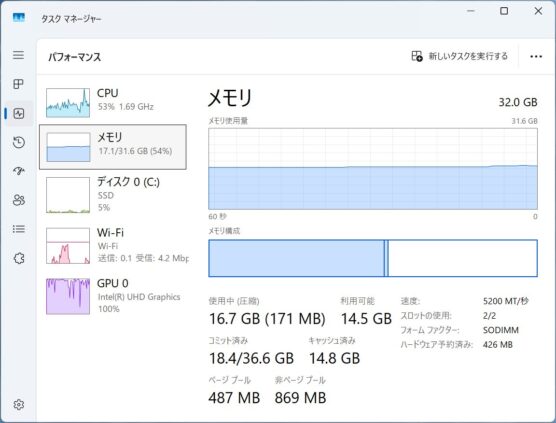This screenshot has width=556, height=423.
Task: Open the three-dots more options menu
Action: click(x=536, y=56)
